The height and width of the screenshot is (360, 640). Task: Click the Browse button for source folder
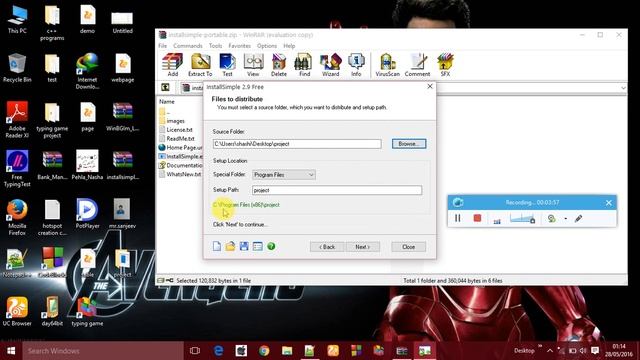tap(409, 144)
